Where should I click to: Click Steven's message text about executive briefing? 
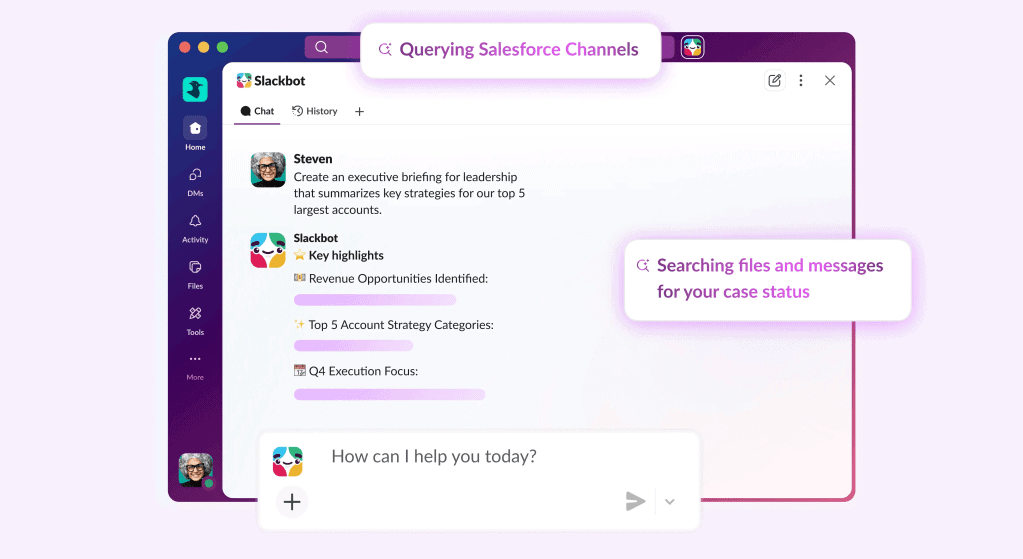click(409, 193)
